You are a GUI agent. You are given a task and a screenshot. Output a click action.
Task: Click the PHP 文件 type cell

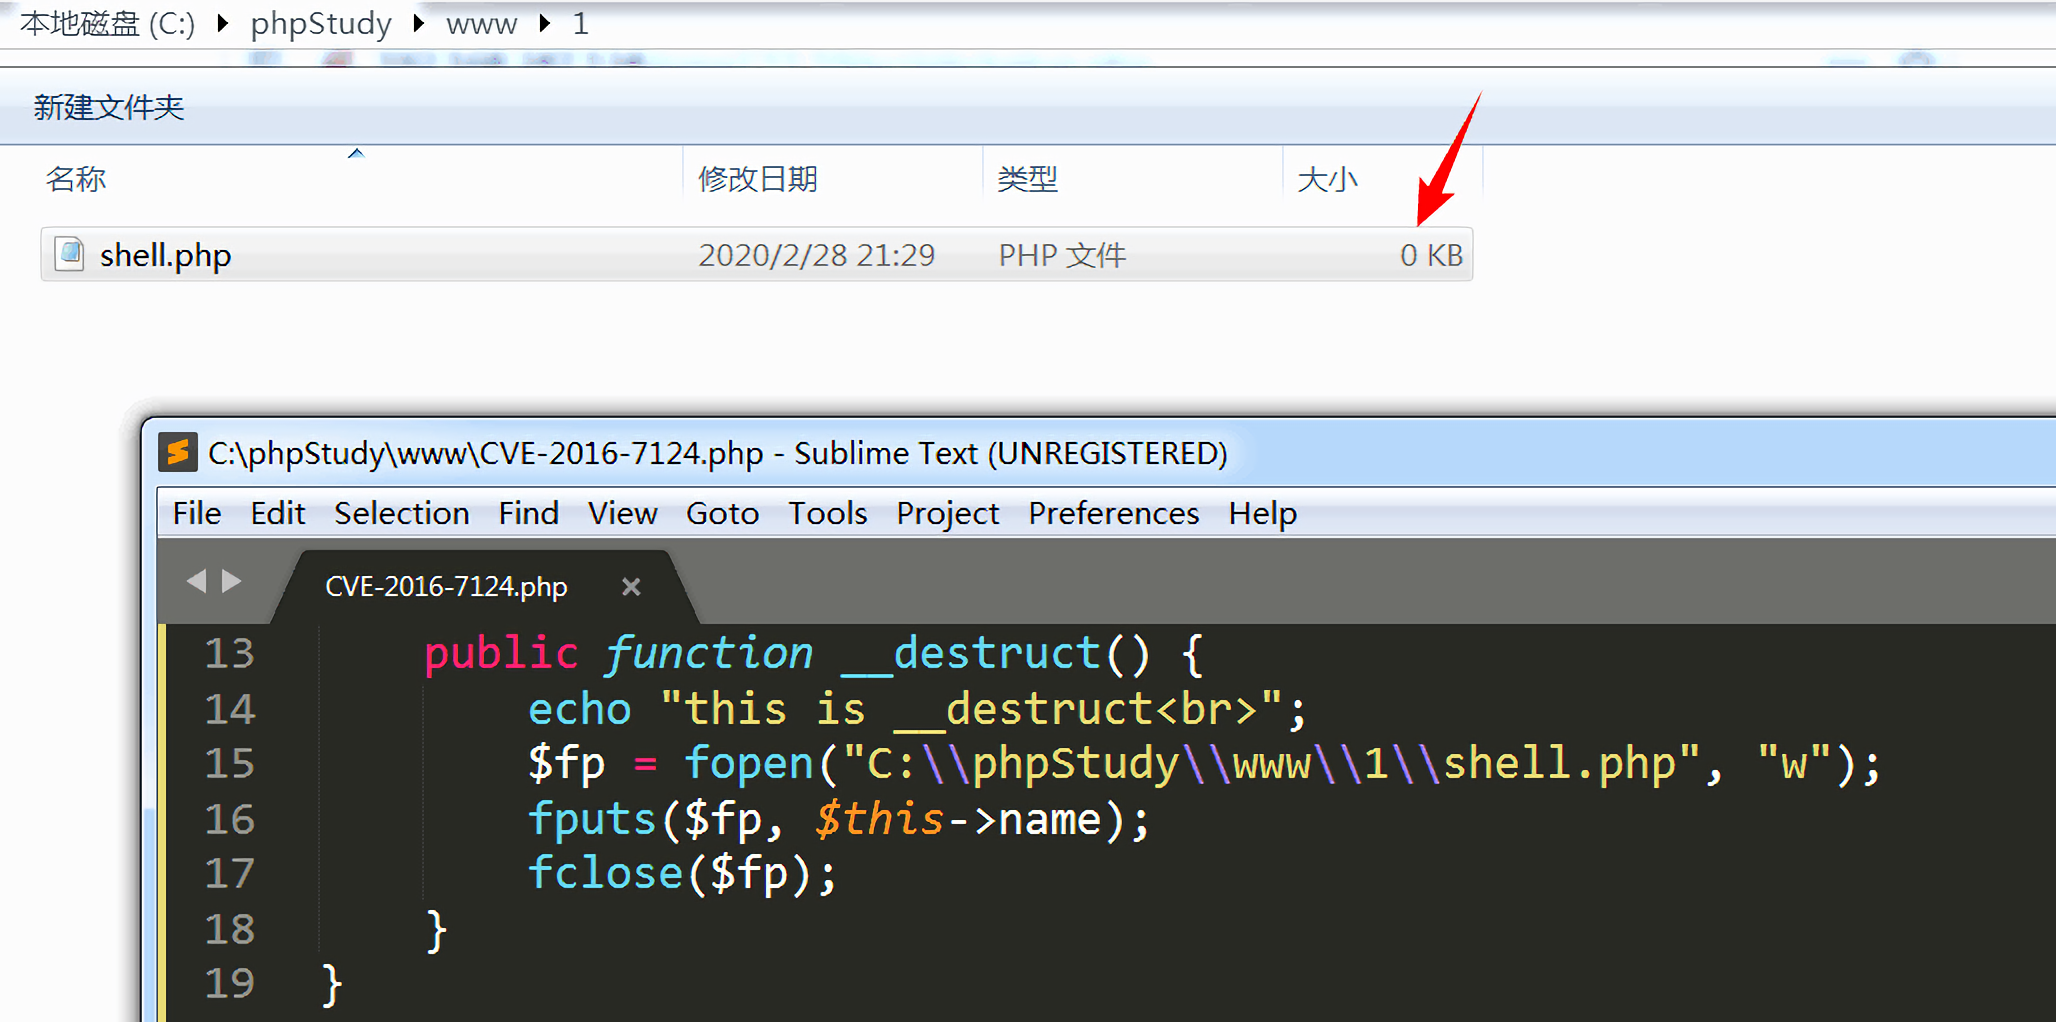click(x=1062, y=255)
